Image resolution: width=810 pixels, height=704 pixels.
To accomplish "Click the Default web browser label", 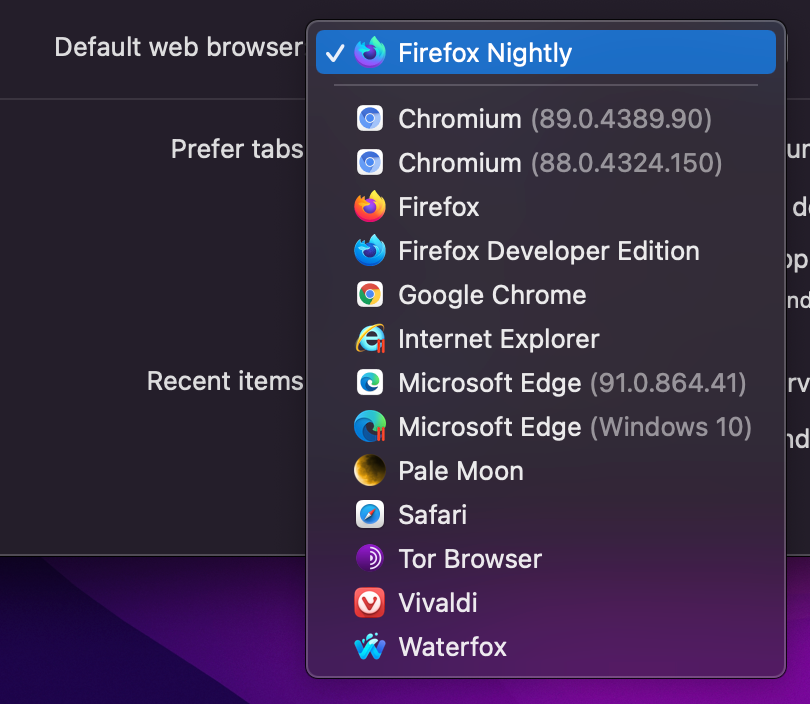I will [179, 47].
